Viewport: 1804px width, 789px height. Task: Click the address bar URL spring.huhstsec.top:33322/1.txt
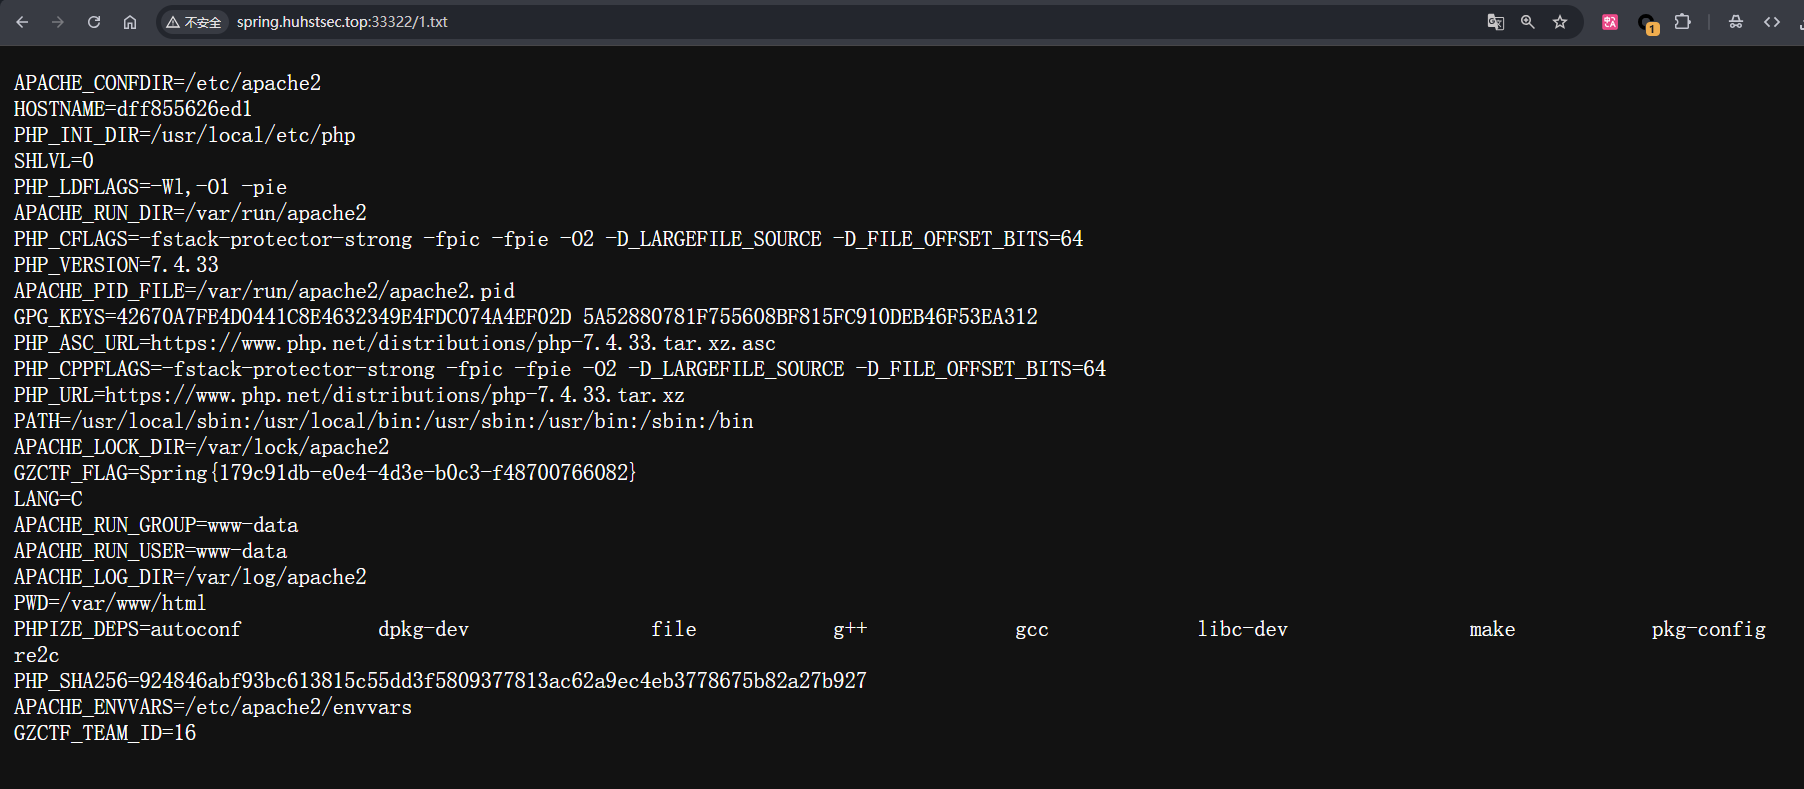342,22
